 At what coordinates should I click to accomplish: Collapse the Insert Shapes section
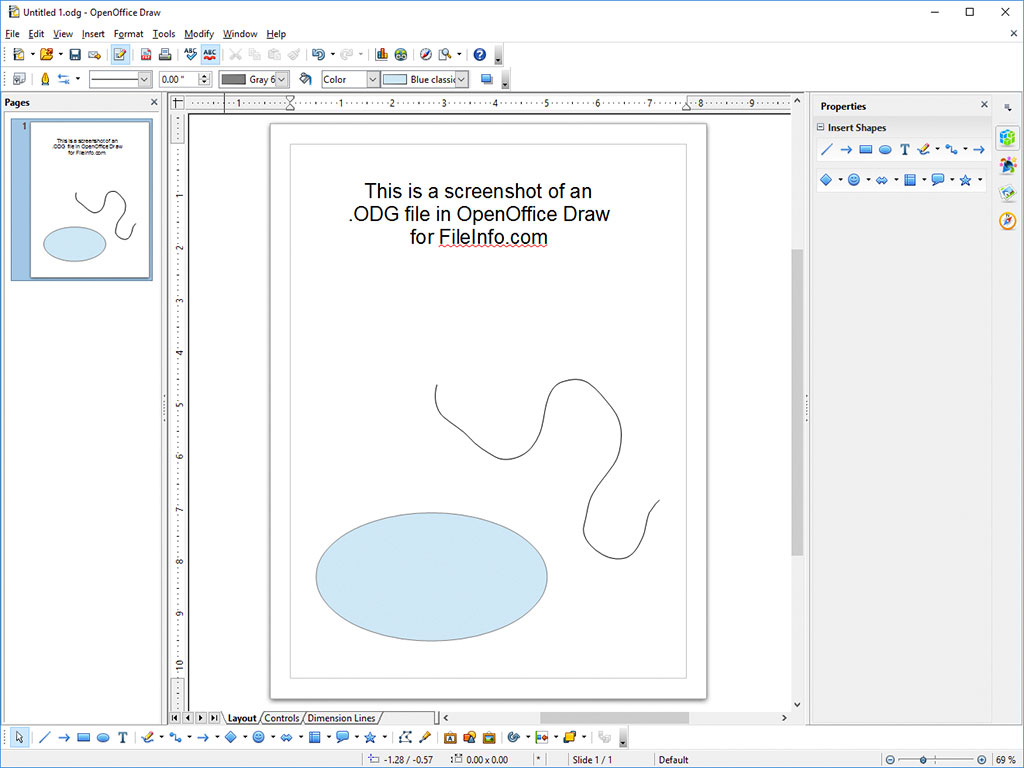point(821,128)
